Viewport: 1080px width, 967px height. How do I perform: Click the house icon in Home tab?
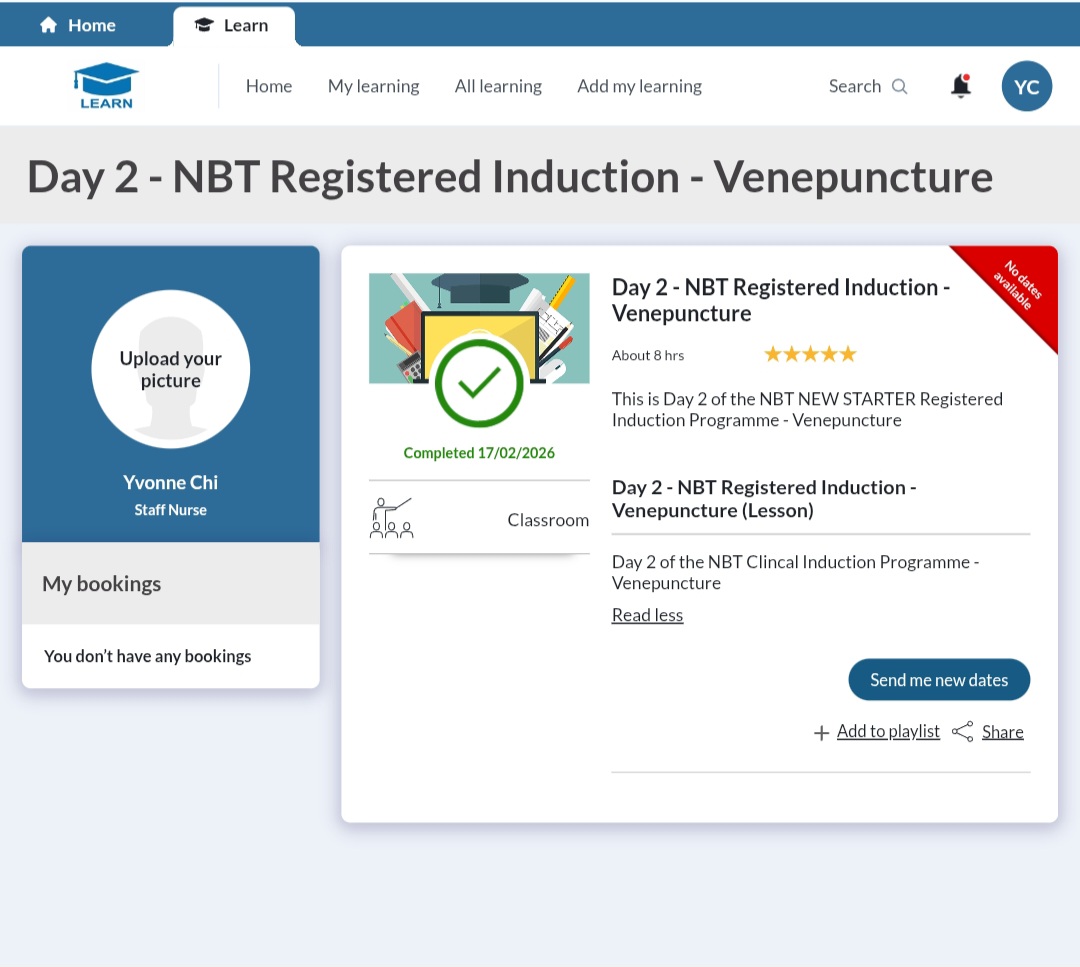pos(48,25)
